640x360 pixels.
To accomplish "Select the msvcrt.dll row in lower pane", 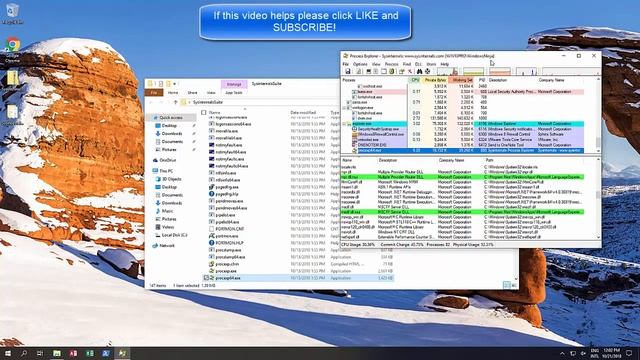I will [463, 232].
